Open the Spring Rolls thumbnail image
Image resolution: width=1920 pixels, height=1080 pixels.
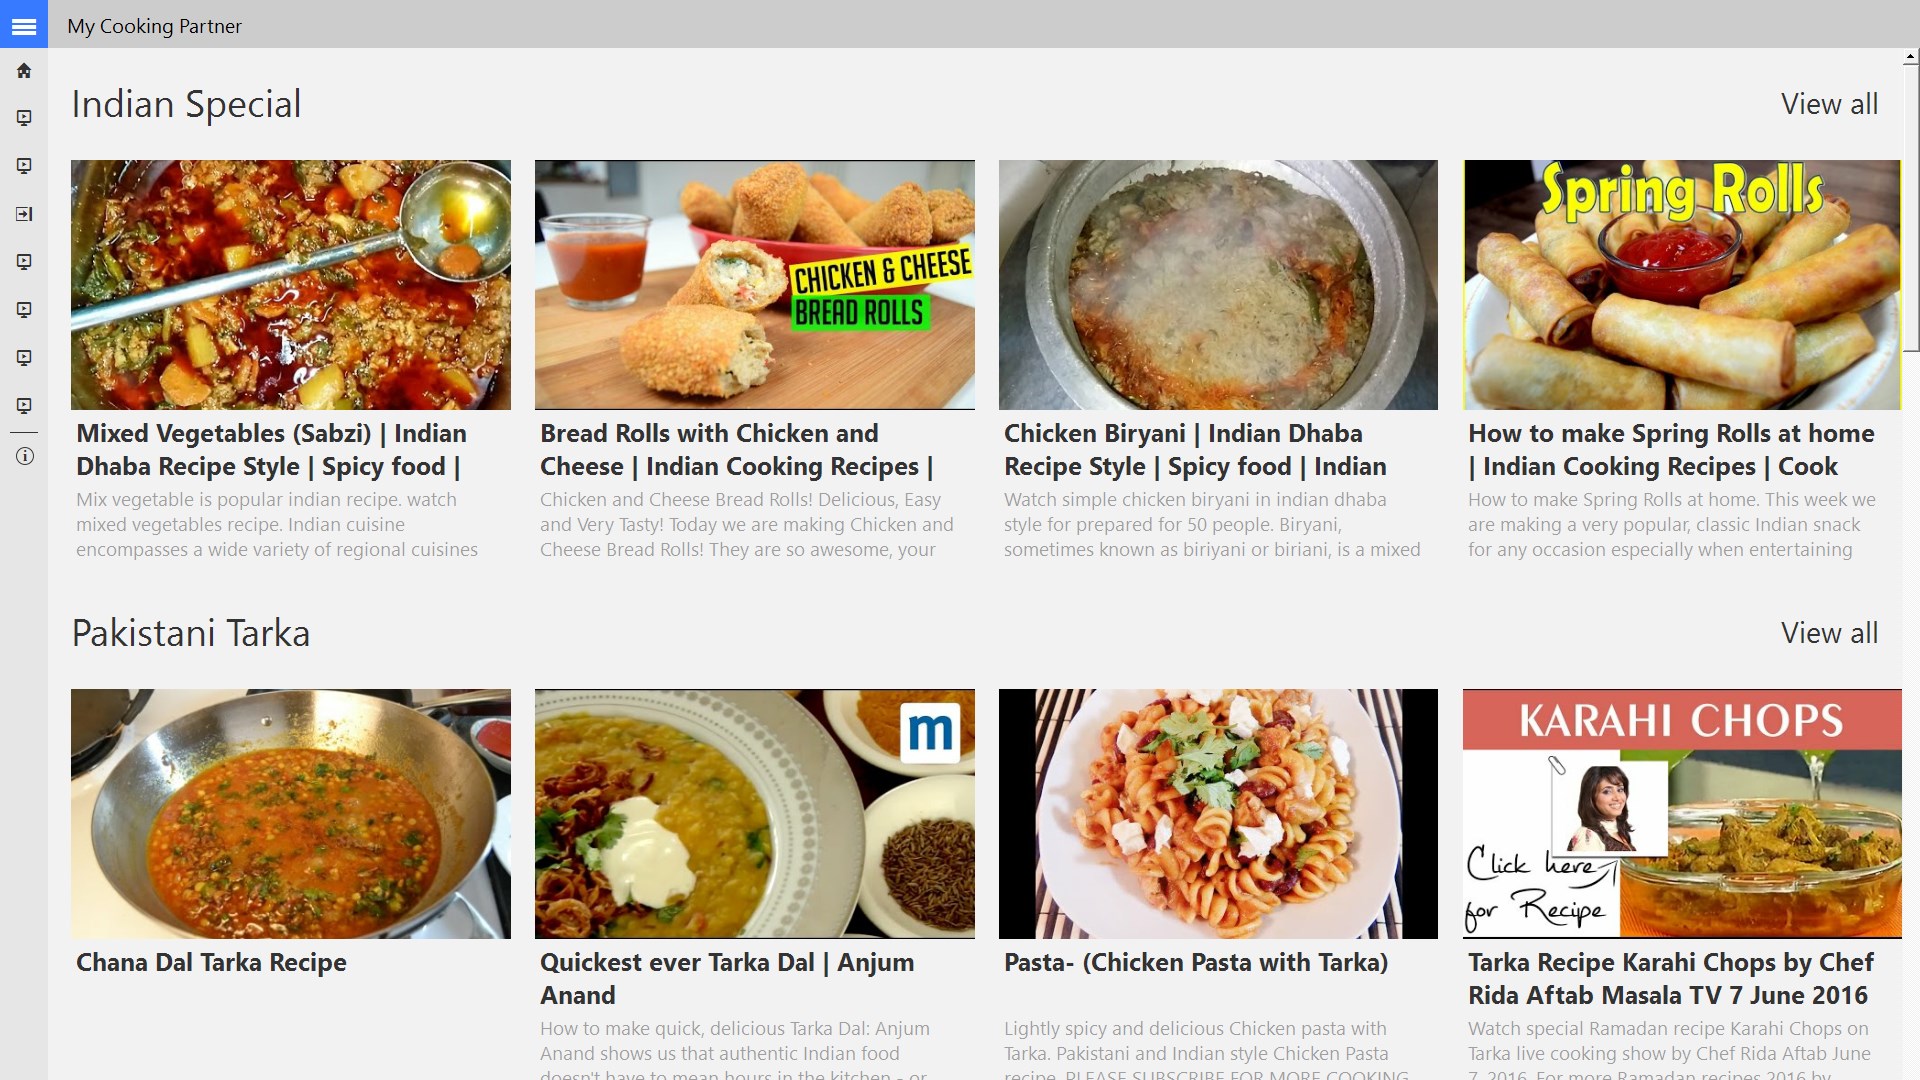(1681, 285)
